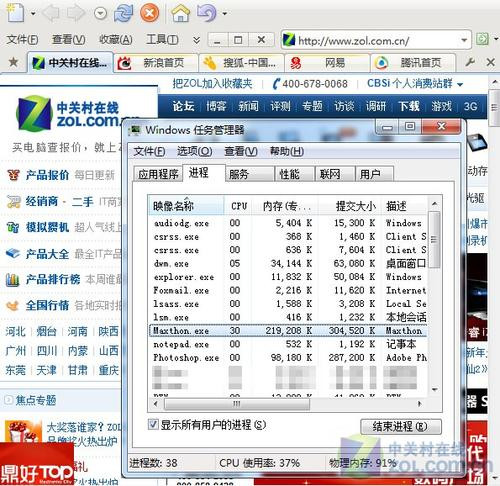The width and height of the screenshot is (500, 486).
Task: Open the browser 文件(F) menu
Action: point(22,40)
